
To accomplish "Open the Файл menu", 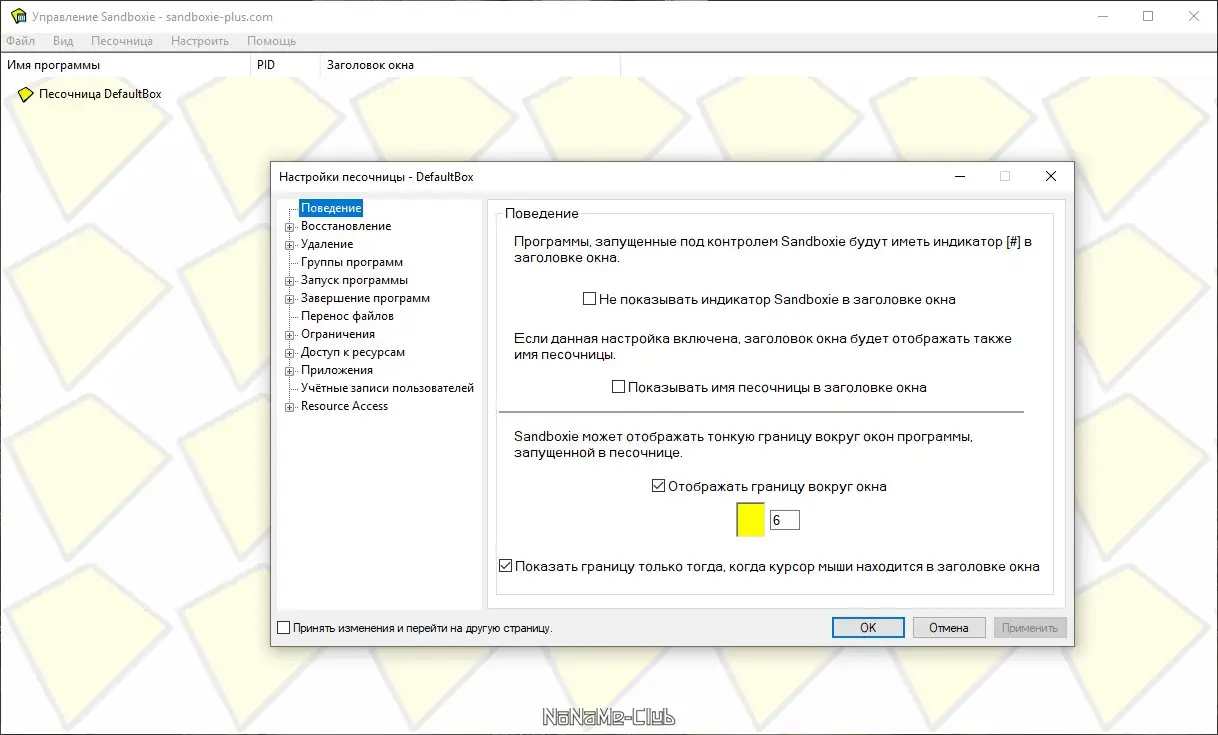I will coord(20,41).
